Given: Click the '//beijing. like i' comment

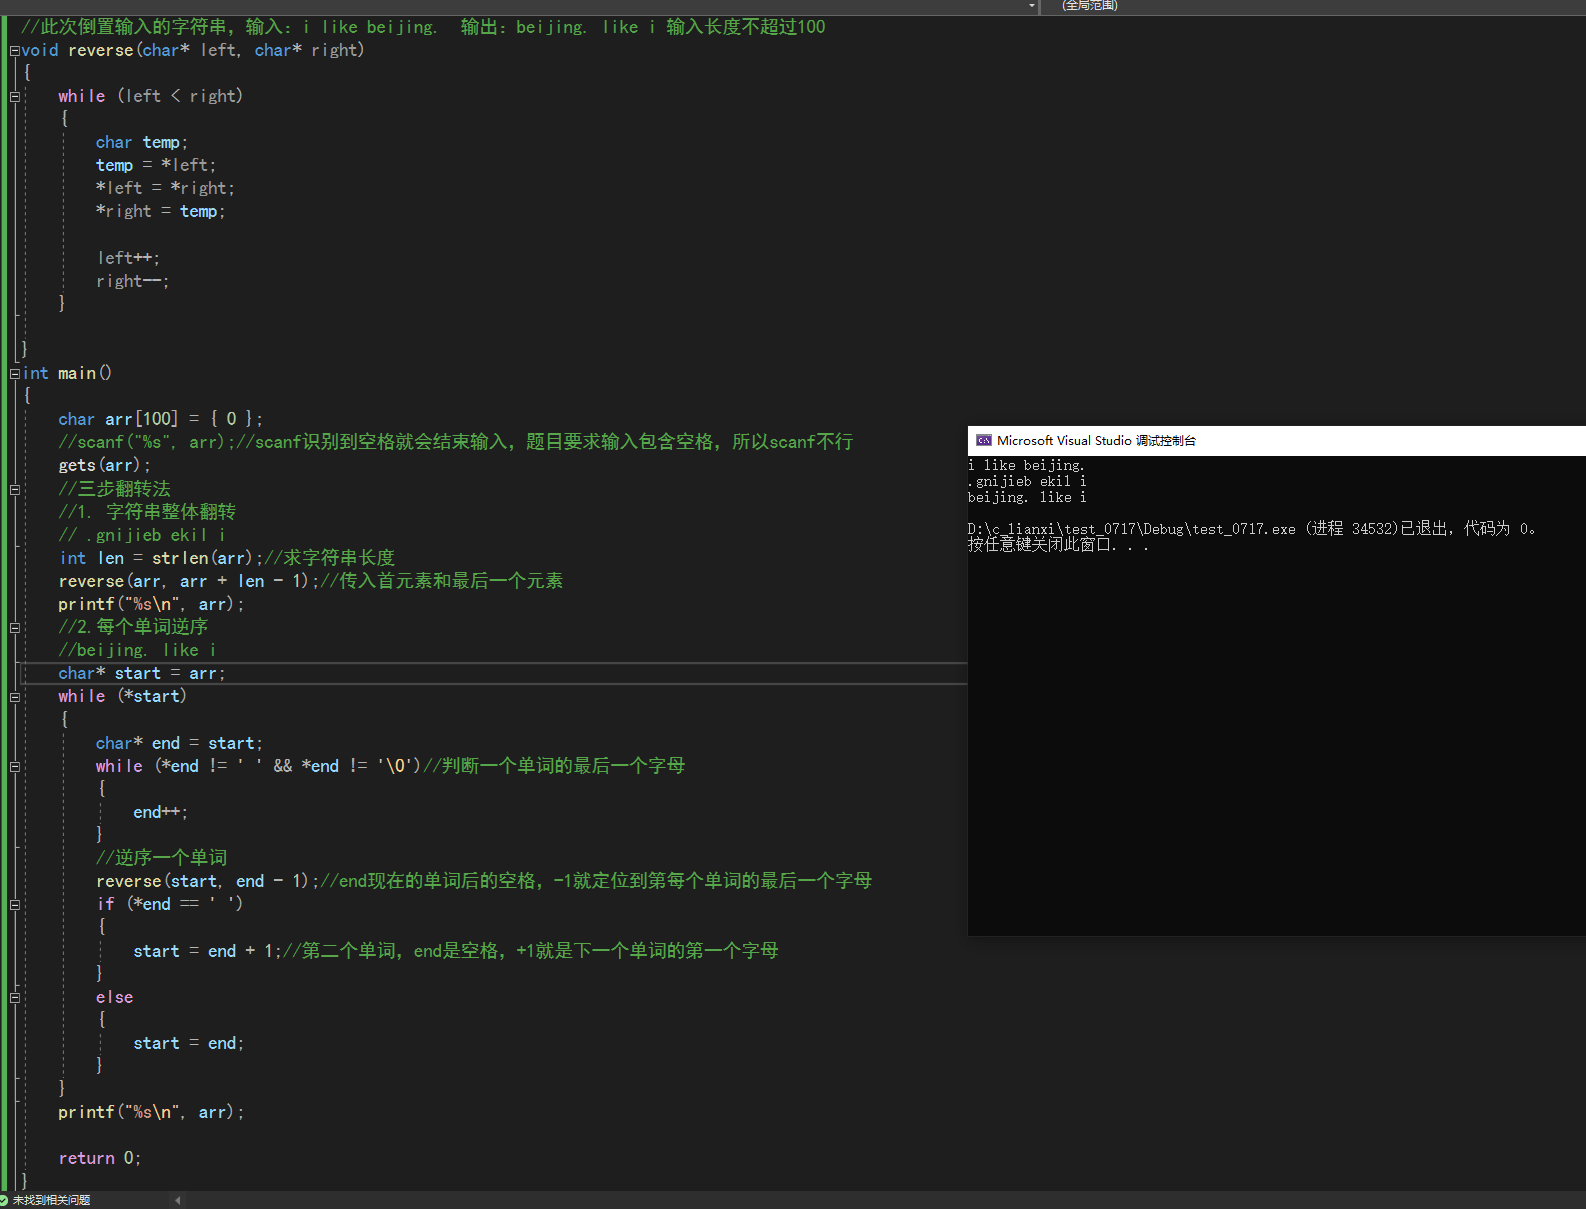Looking at the screenshot, I should tap(137, 651).
